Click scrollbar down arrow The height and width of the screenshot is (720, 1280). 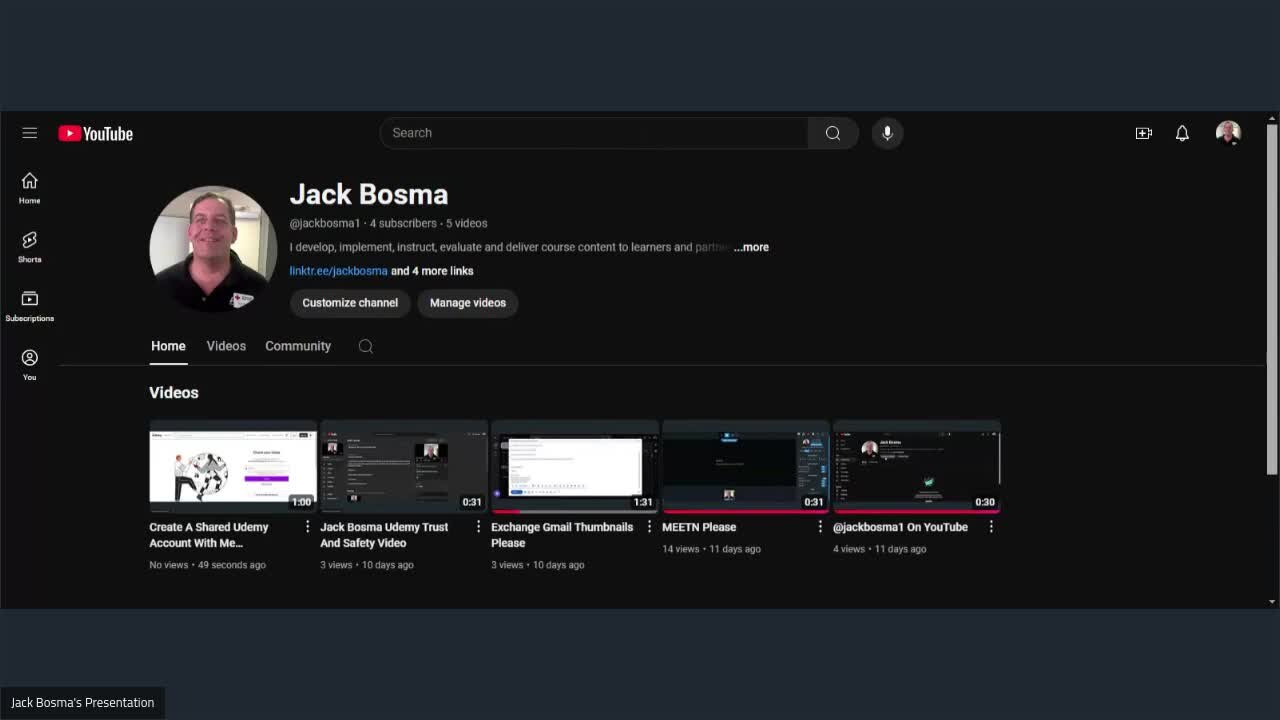[x=1272, y=602]
